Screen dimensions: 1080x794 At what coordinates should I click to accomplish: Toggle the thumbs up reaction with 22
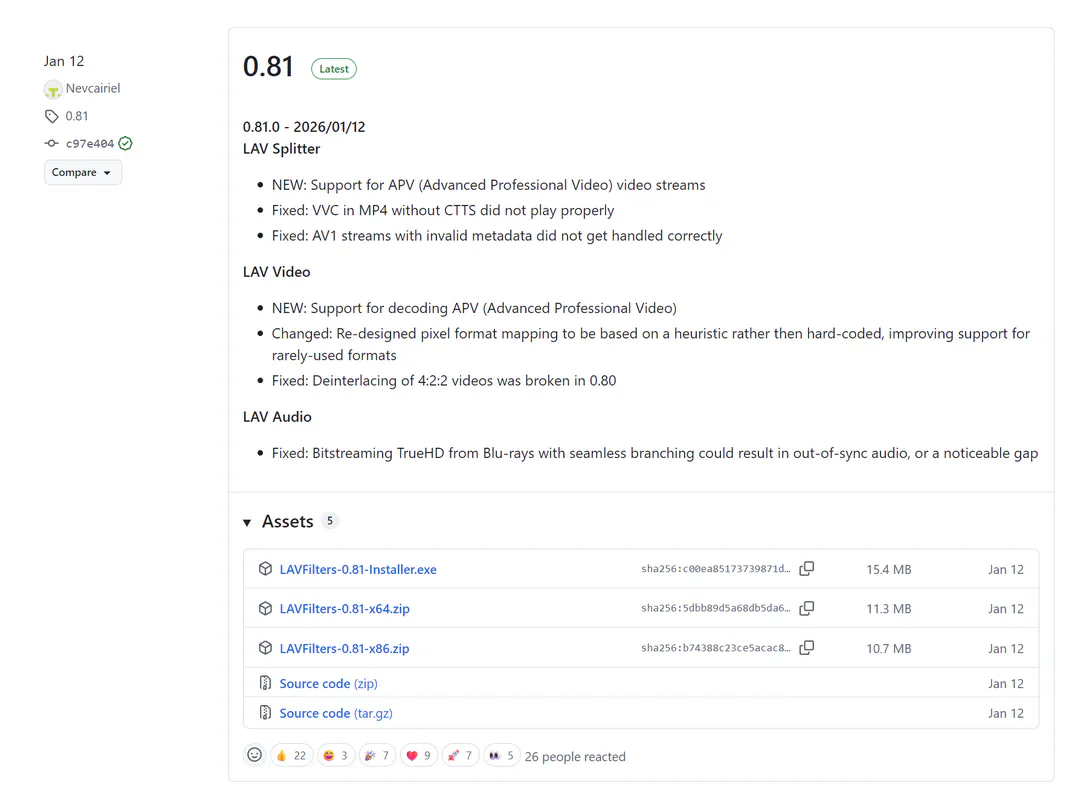click(291, 756)
